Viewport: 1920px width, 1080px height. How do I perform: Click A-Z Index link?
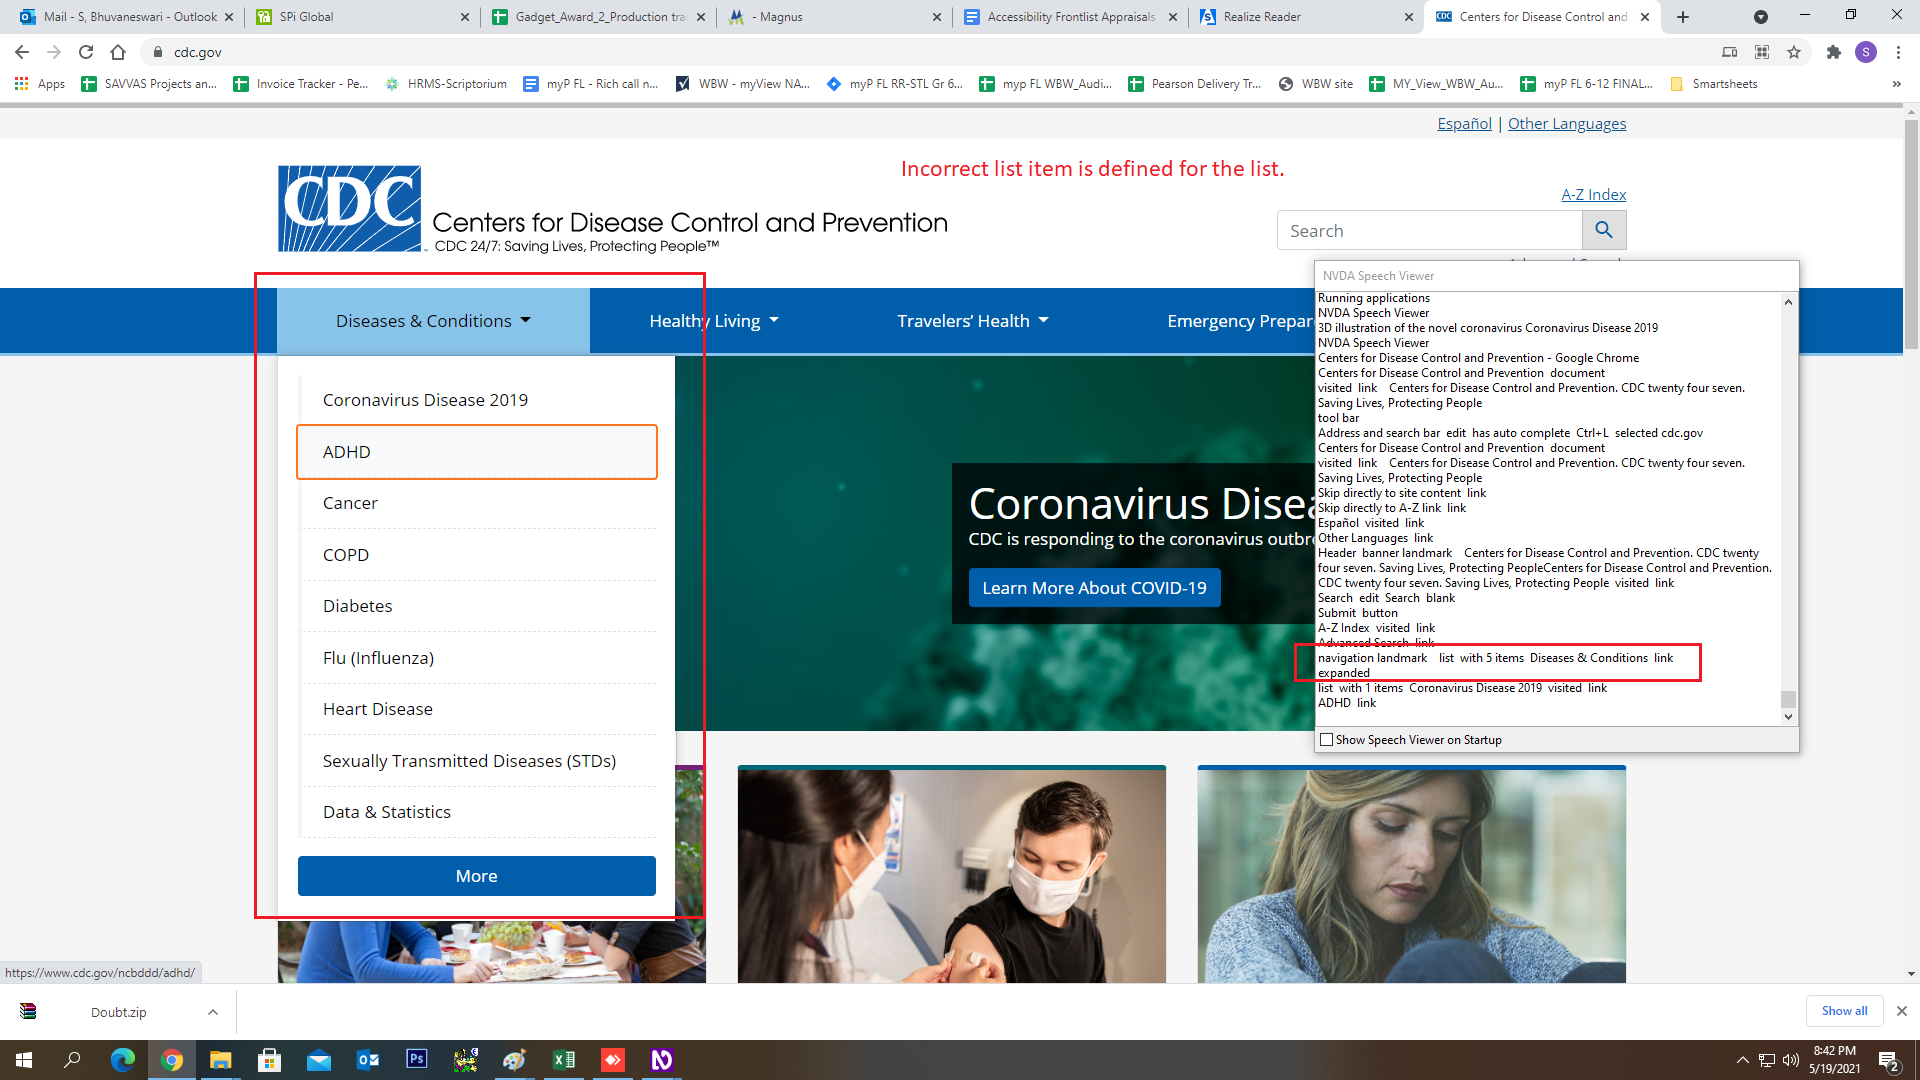(x=1593, y=194)
